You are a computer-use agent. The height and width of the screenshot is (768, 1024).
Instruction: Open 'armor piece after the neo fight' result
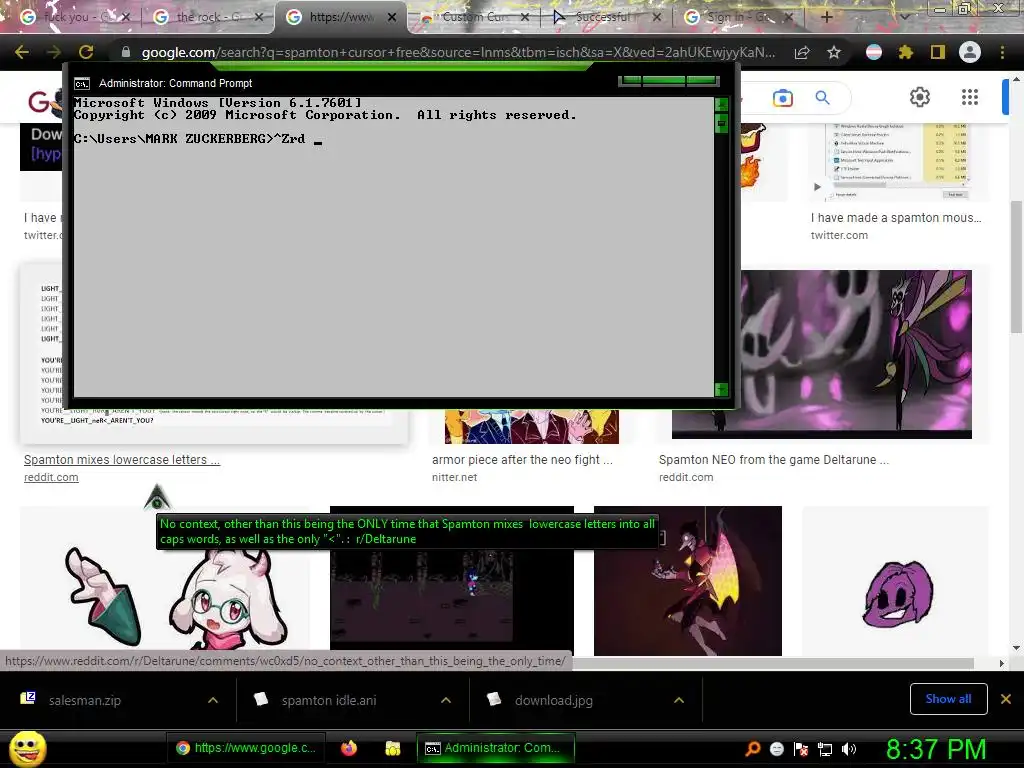click(522, 460)
